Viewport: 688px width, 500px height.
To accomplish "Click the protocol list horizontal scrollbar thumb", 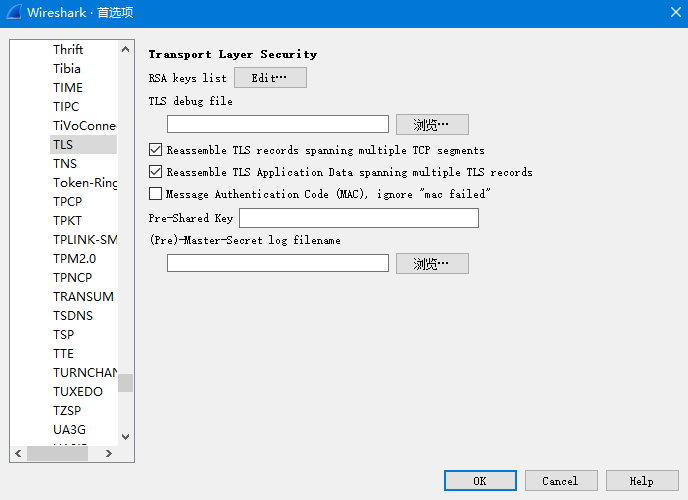I will pyautogui.click(x=57, y=454).
